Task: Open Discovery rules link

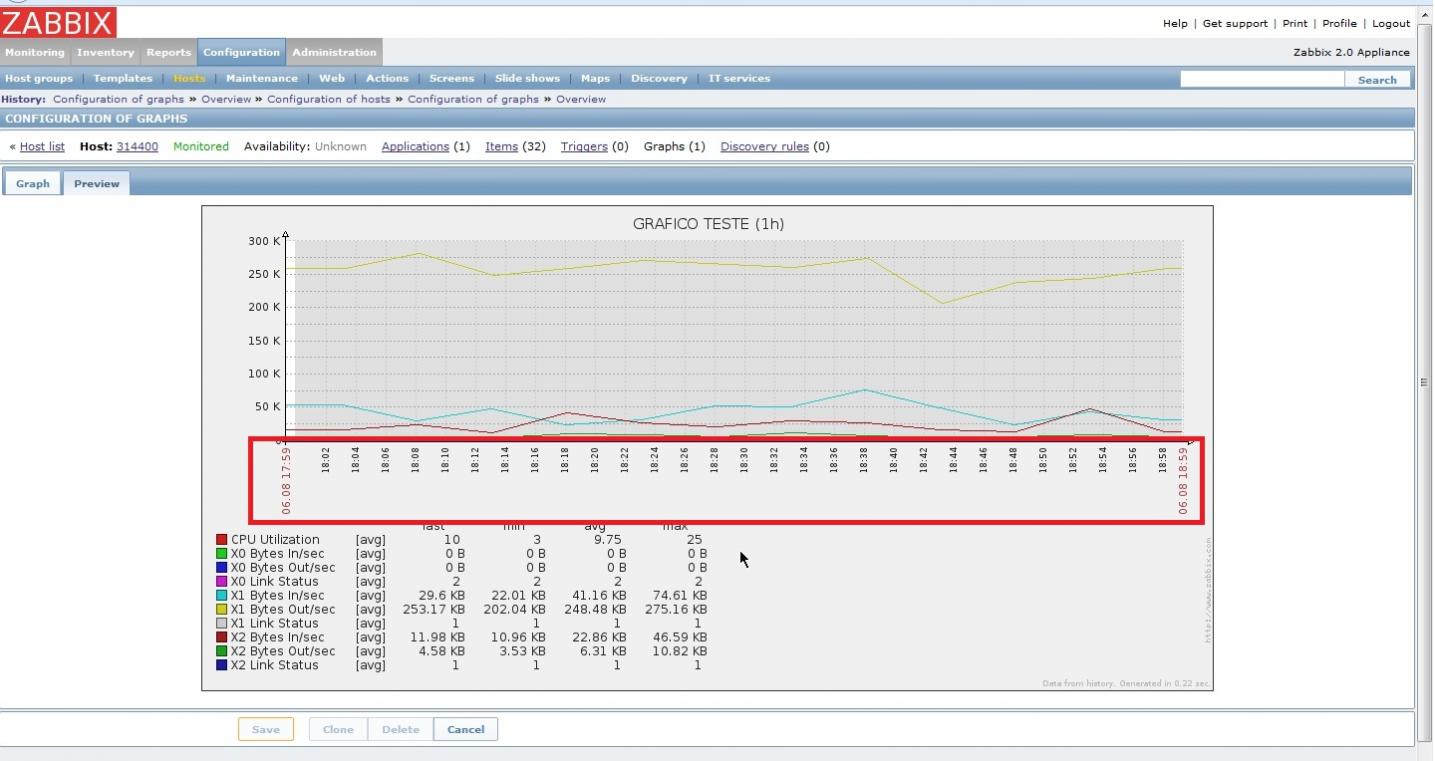Action: (x=764, y=147)
